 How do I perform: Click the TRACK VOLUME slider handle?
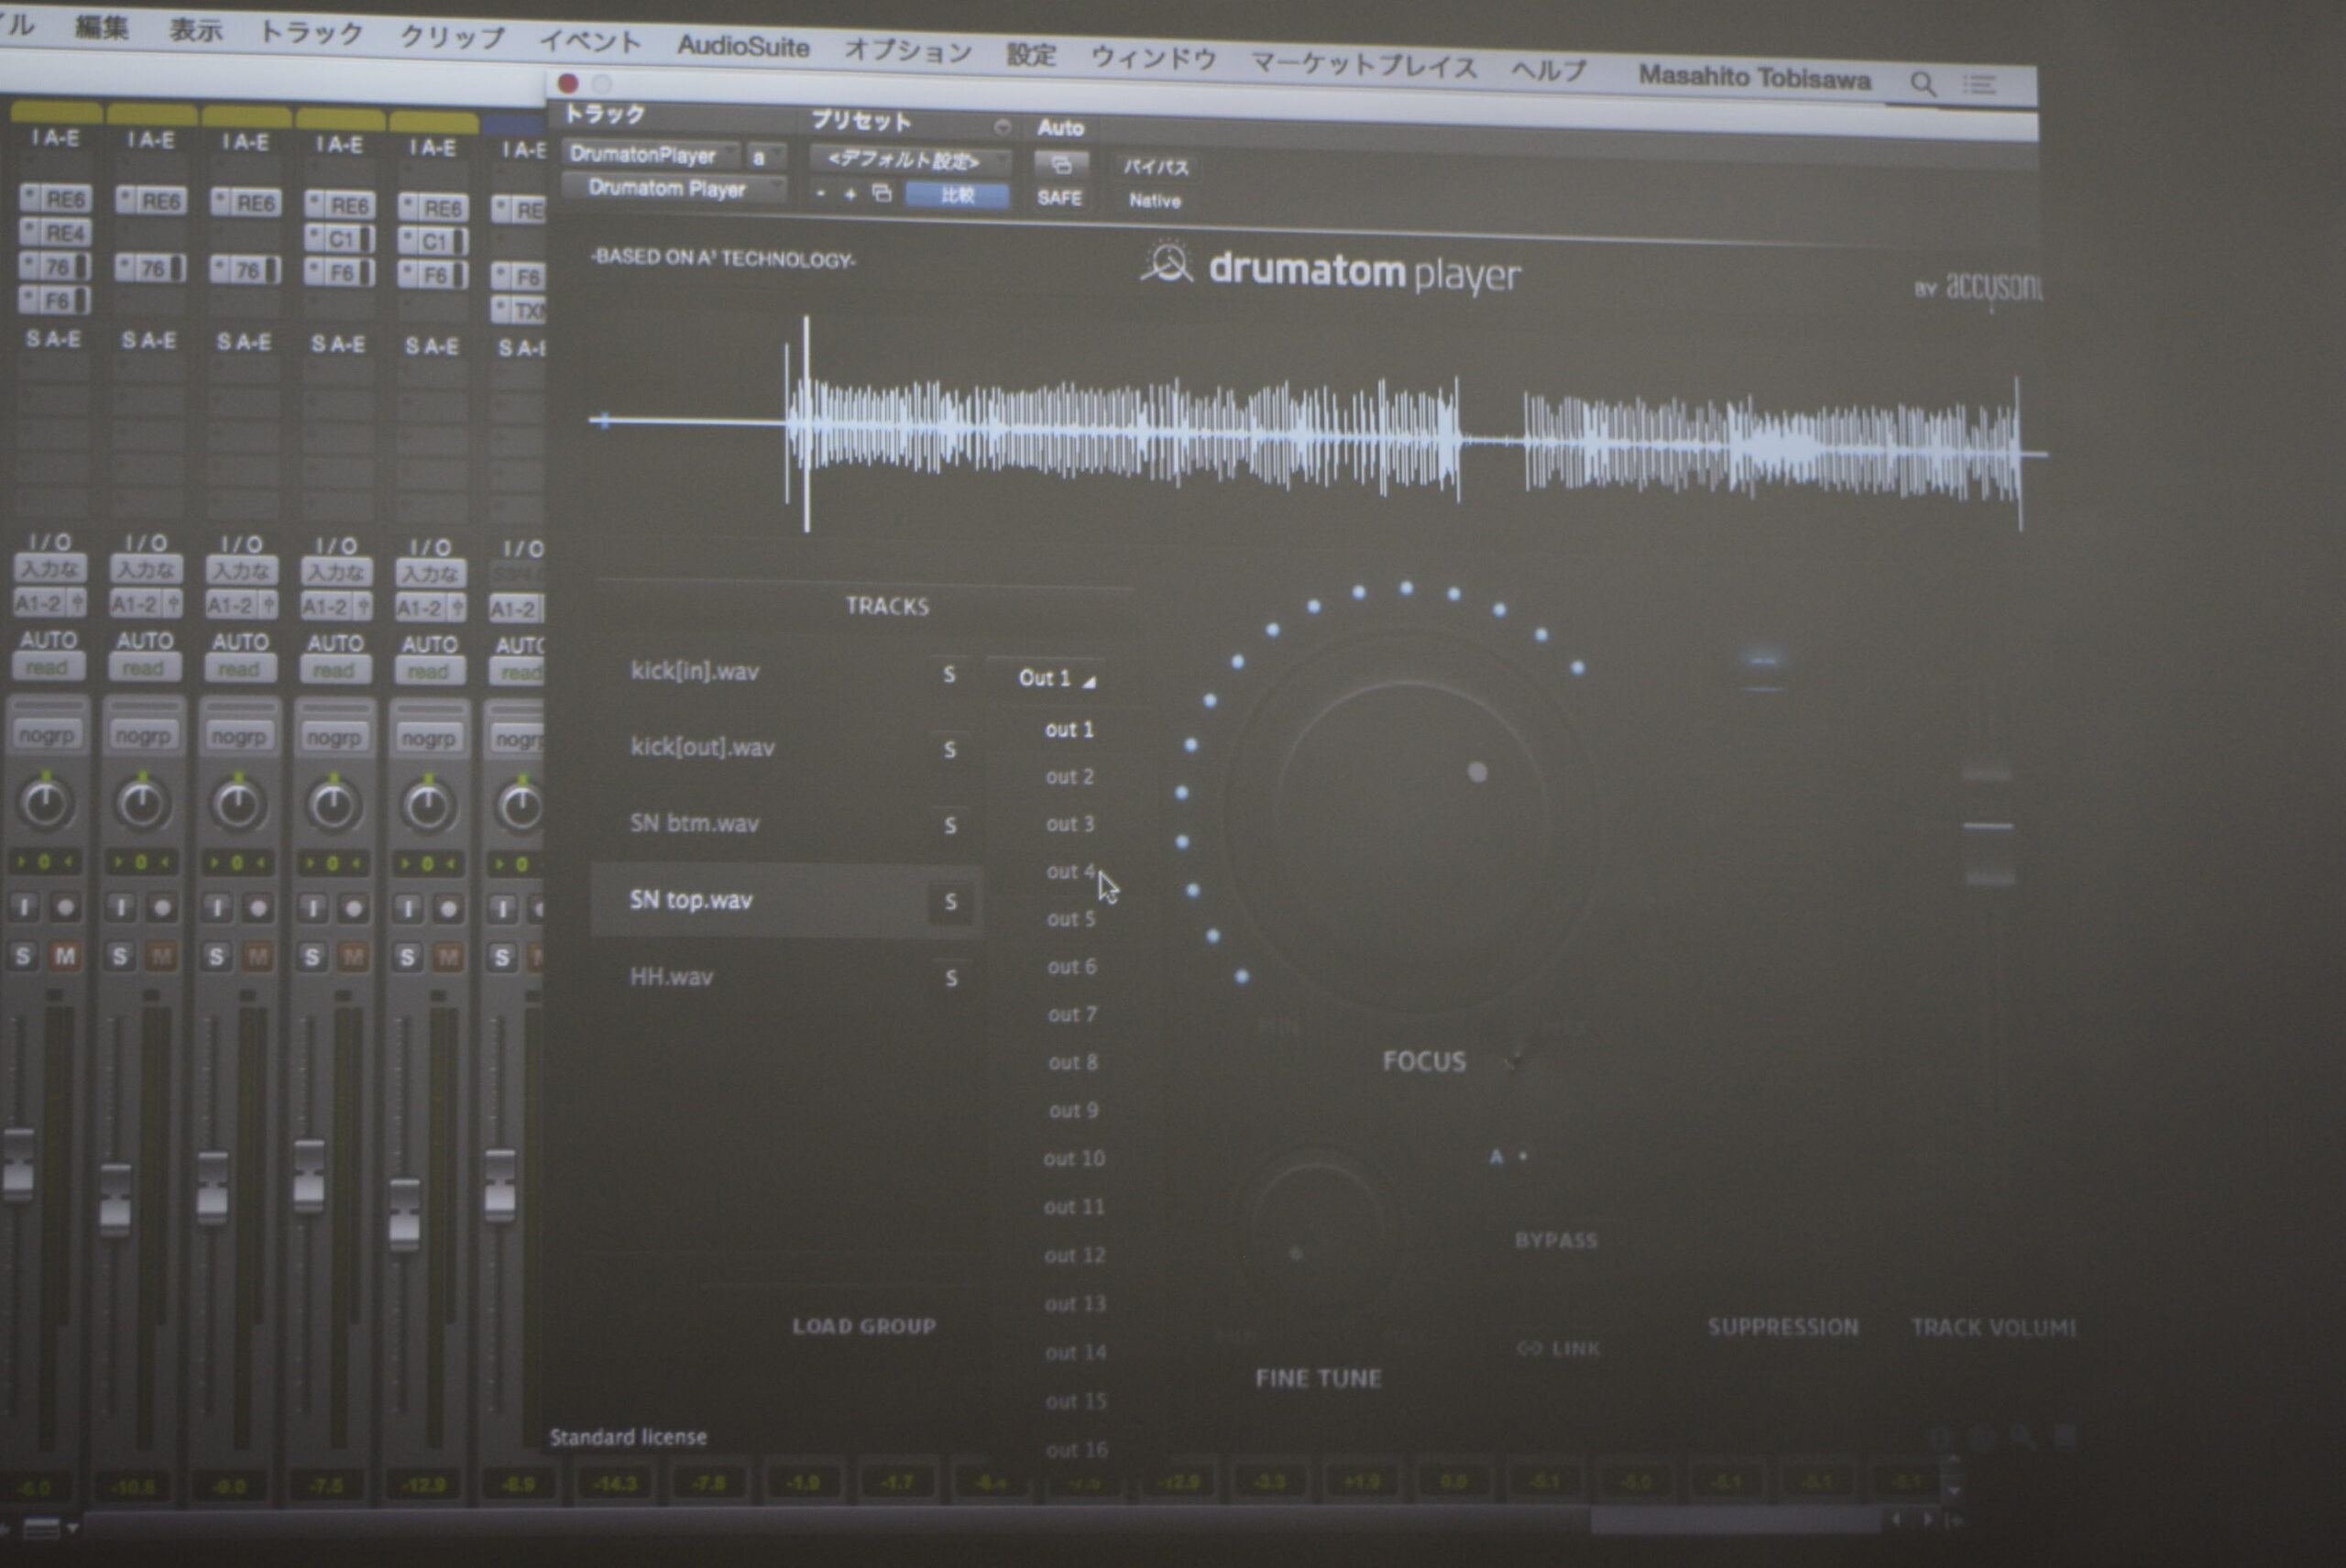click(x=1988, y=825)
